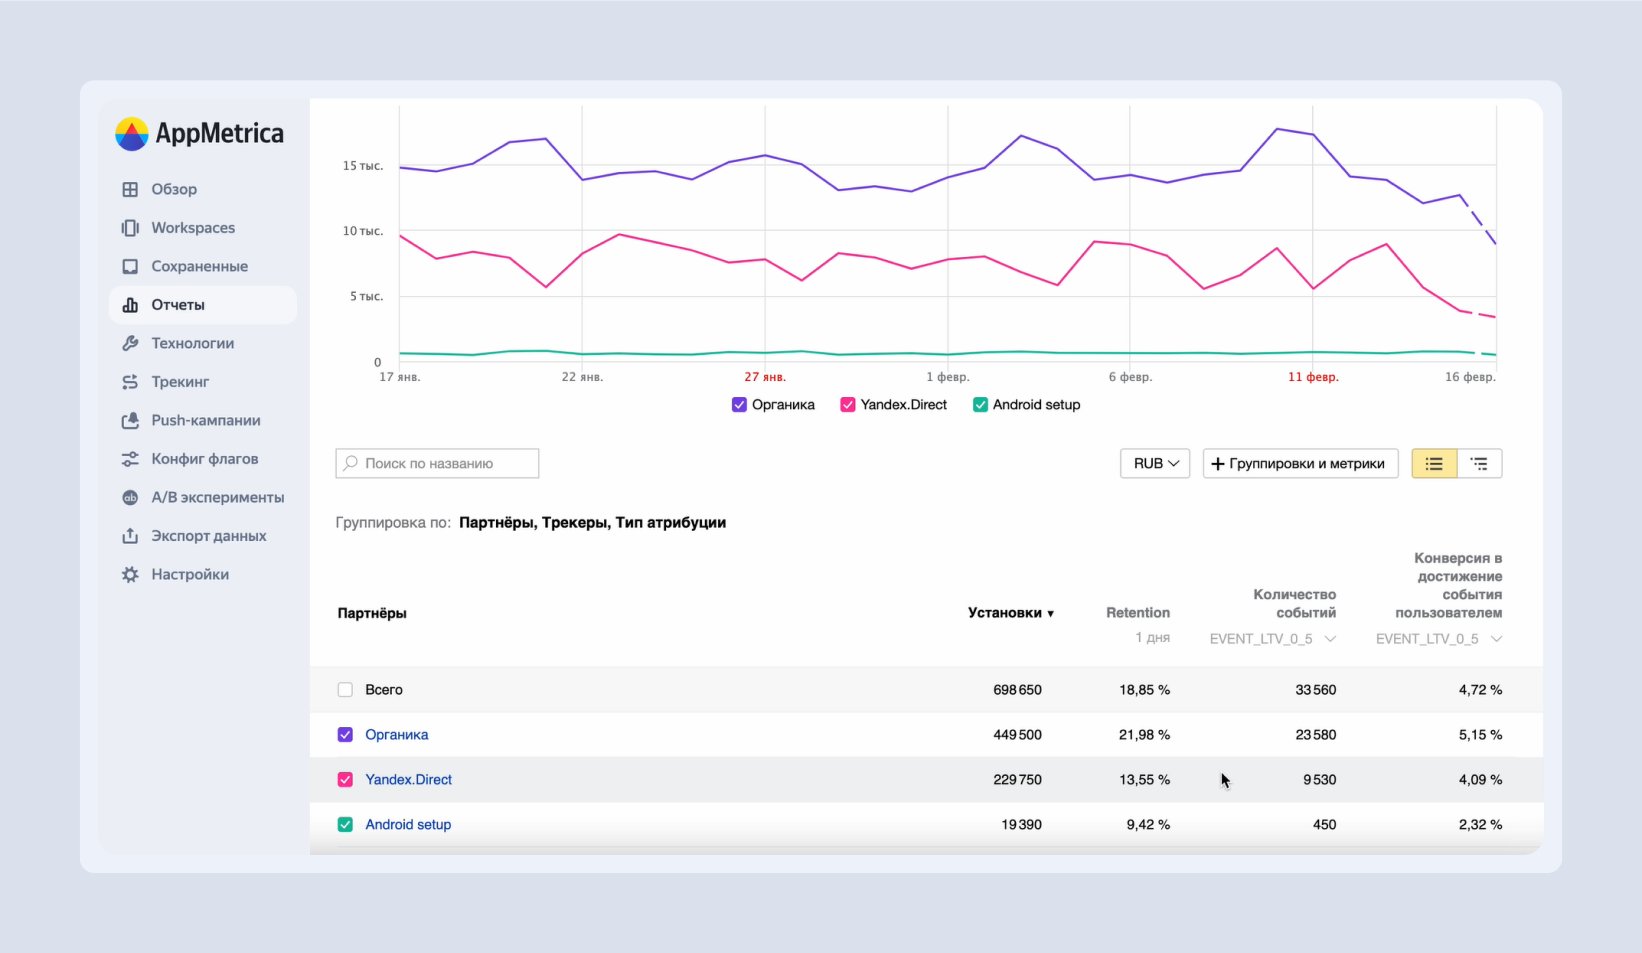The image size is (1642, 953).
Task: Click the Push-кампании icon
Action: coord(130,421)
